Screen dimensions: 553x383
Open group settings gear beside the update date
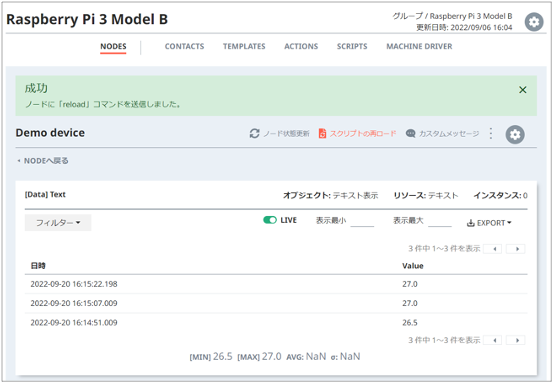click(x=534, y=22)
